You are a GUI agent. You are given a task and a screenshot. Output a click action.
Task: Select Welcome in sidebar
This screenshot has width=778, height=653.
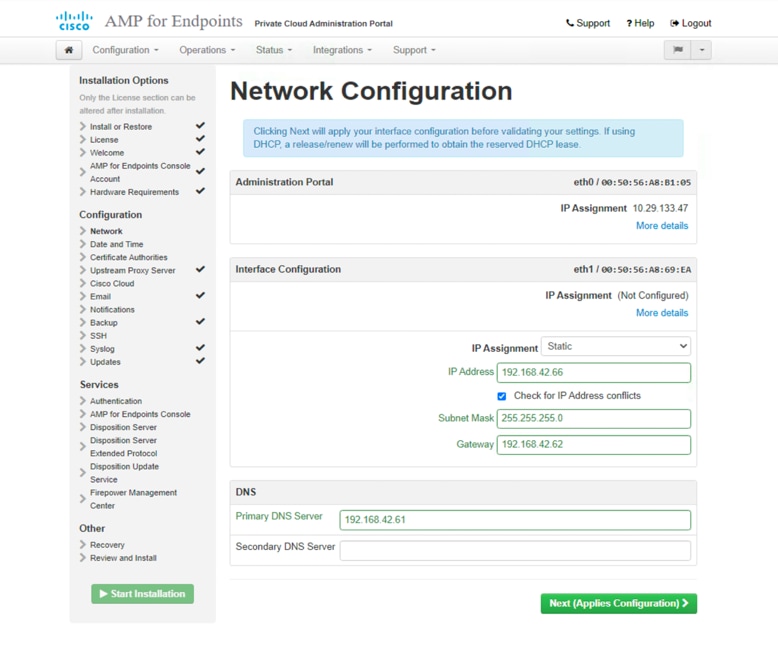pyautogui.click(x=107, y=153)
